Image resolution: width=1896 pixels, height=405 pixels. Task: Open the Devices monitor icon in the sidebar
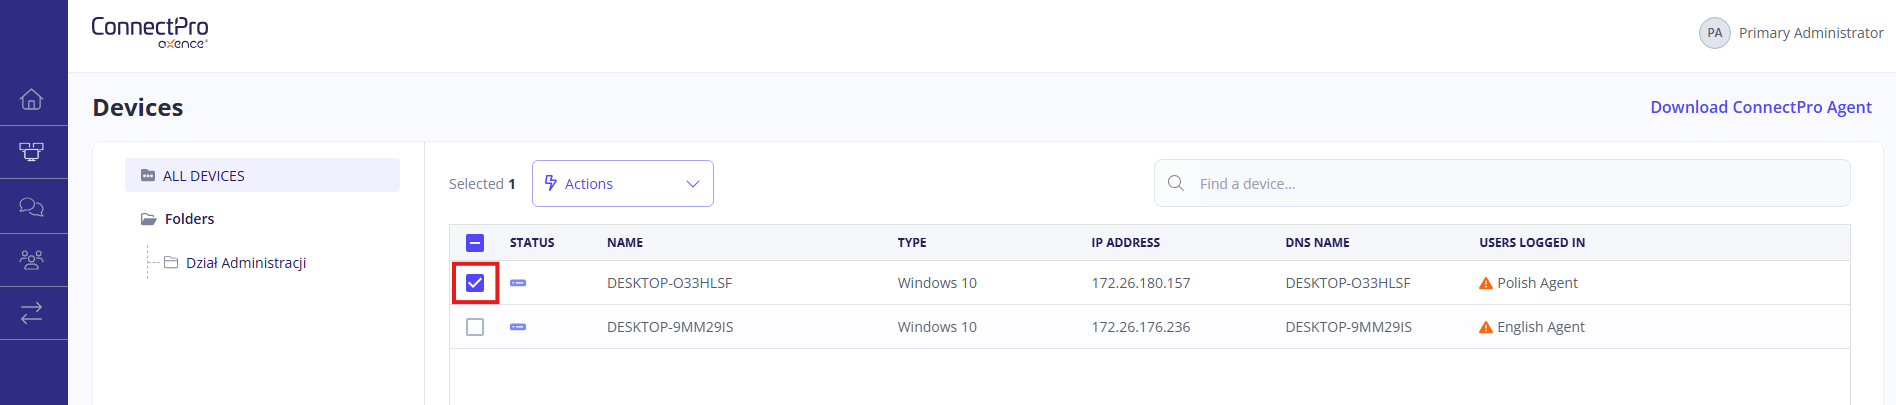(32, 152)
